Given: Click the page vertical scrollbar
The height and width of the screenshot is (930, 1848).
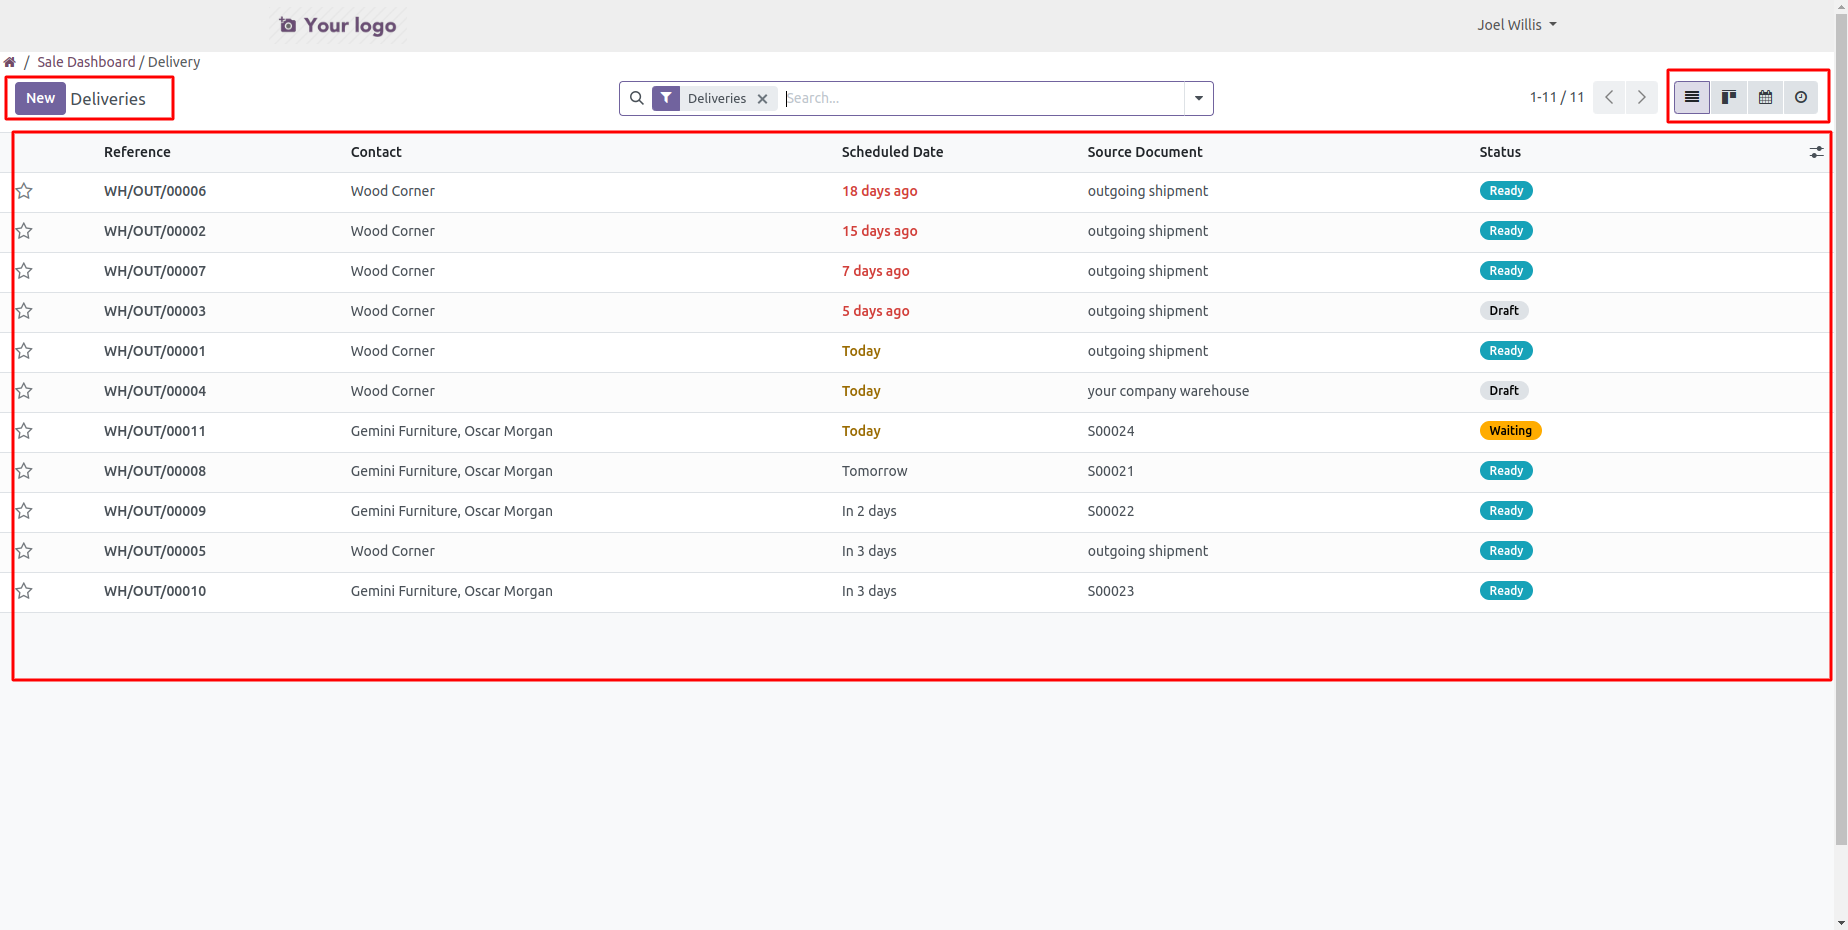Looking at the screenshot, I should [x=1841, y=430].
